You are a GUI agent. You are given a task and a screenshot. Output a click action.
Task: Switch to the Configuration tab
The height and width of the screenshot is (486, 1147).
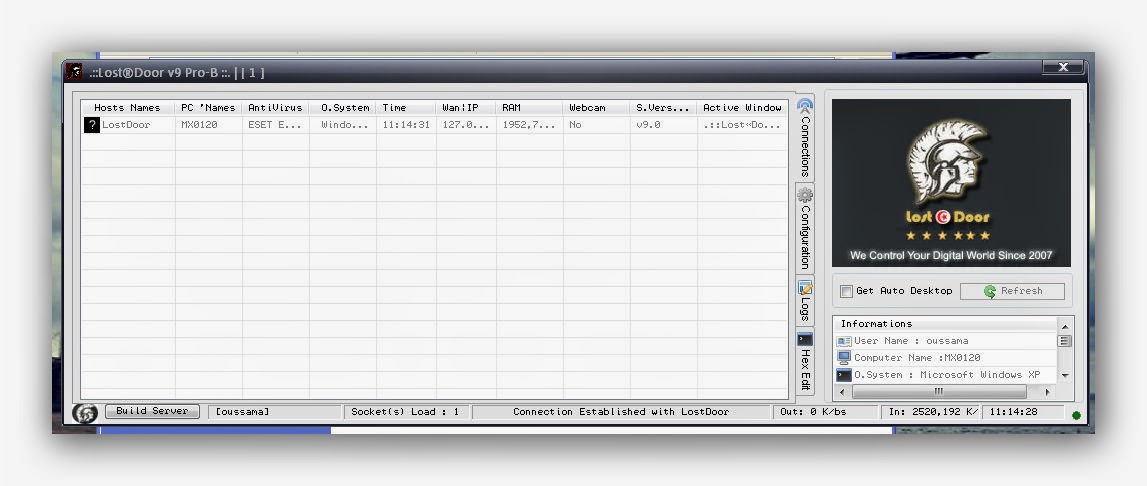pyautogui.click(x=805, y=229)
